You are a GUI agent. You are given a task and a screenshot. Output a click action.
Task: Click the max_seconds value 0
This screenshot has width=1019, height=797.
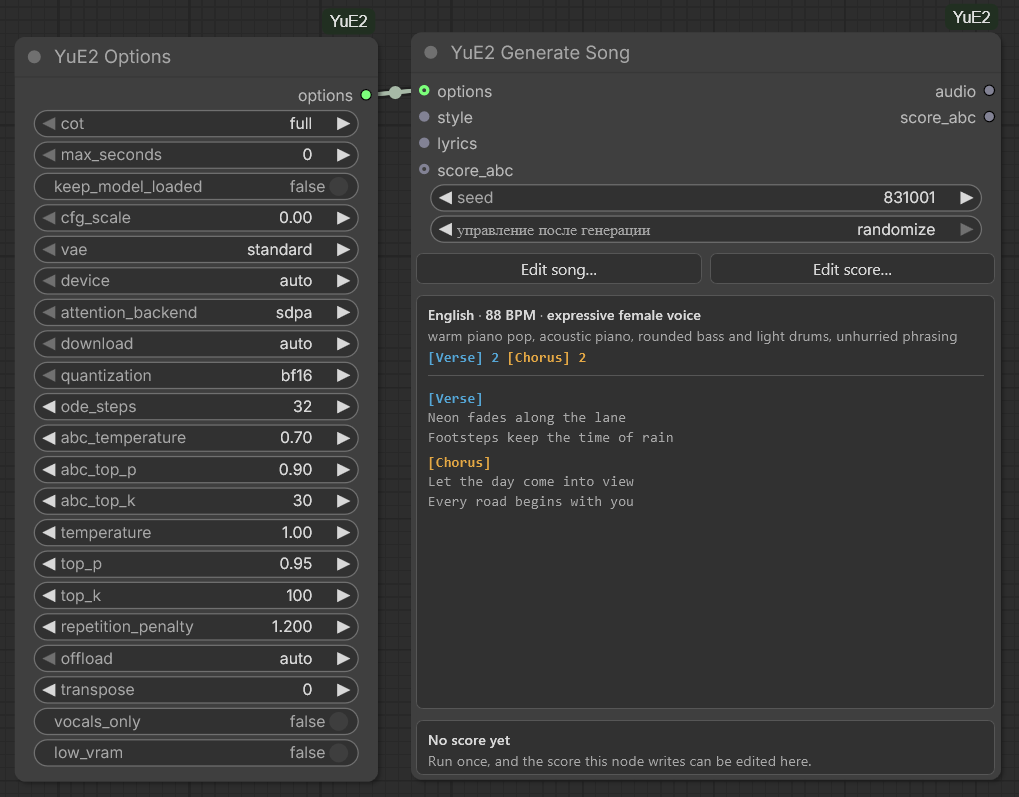pyautogui.click(x=307, y=155)
